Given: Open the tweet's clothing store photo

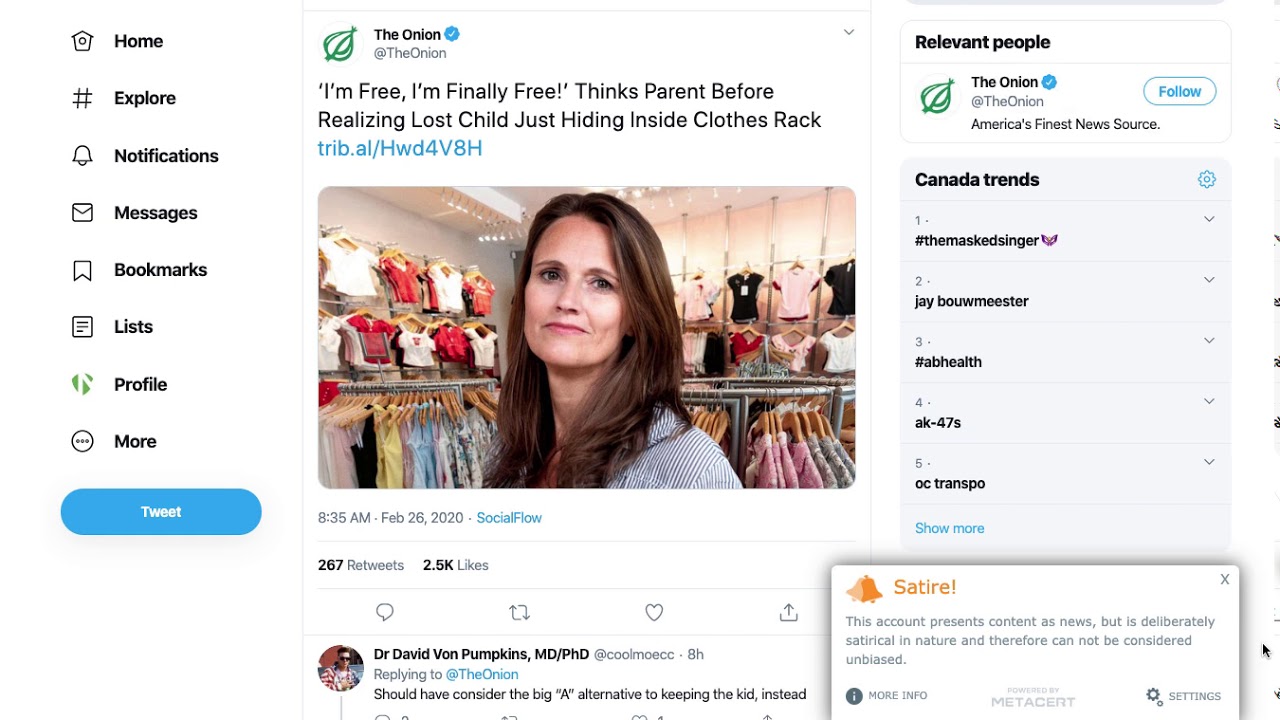Looking at the screenshot, I should [x=586, y=337].
